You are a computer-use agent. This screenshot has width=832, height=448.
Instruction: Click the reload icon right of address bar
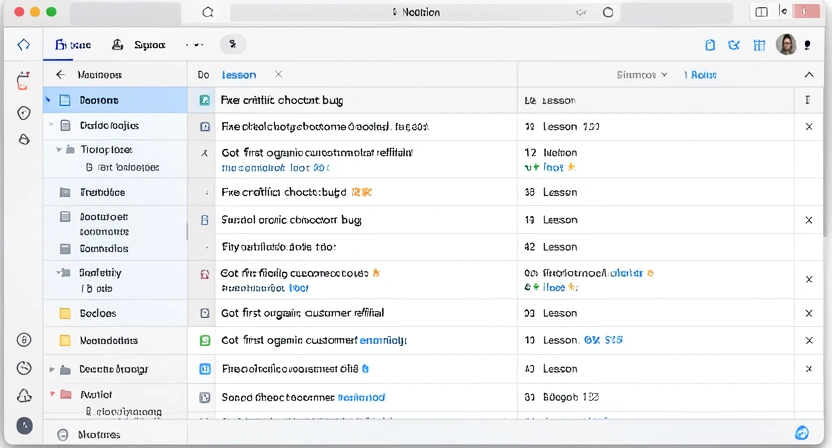pos(608,12)
